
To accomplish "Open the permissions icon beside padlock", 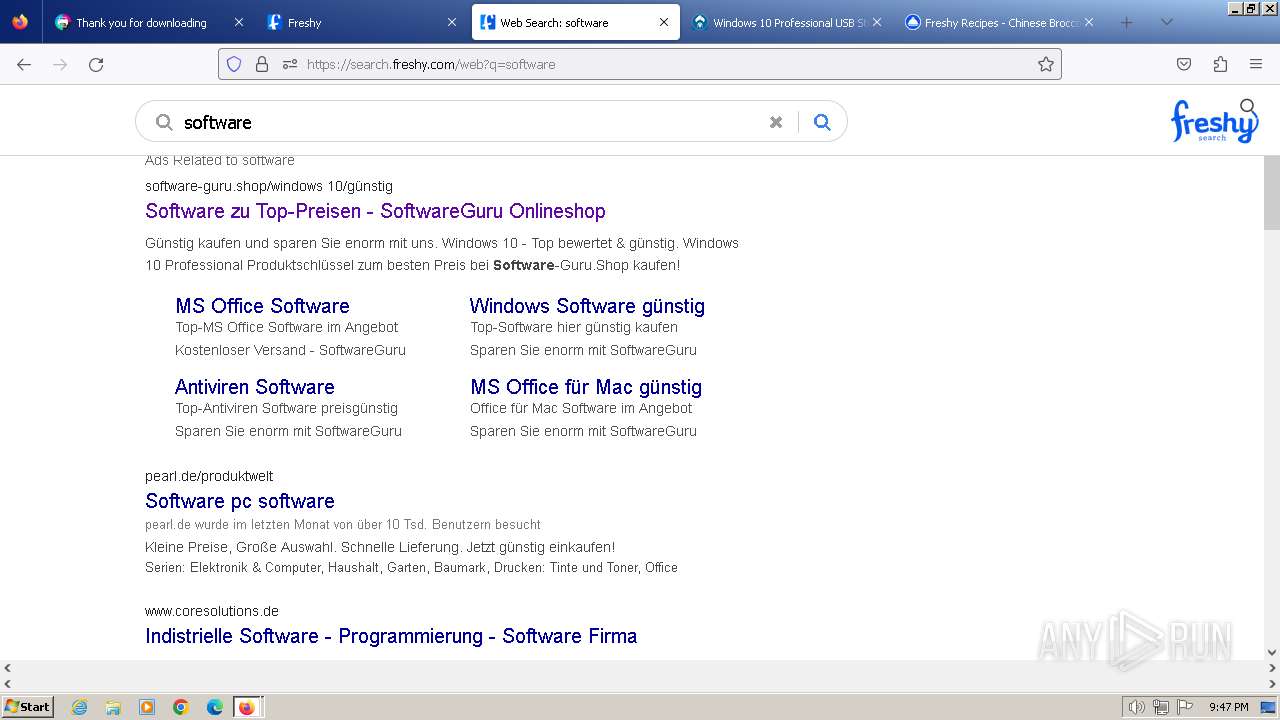I will [290, 64].
